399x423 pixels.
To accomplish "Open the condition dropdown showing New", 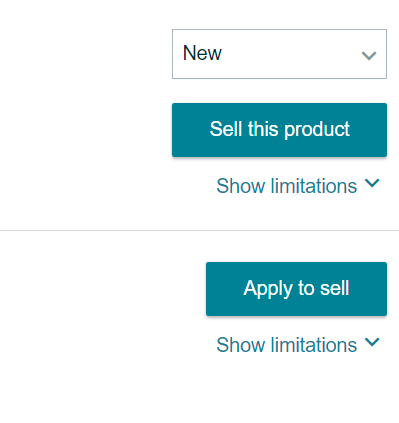I will coord(279,54).
